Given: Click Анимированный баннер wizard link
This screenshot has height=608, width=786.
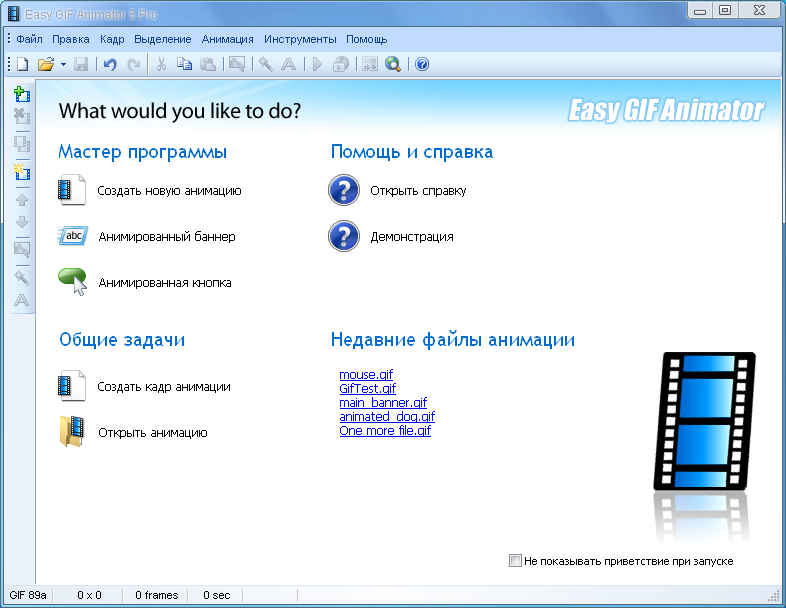Looking at the screenshot, I should tap(167, 237).
